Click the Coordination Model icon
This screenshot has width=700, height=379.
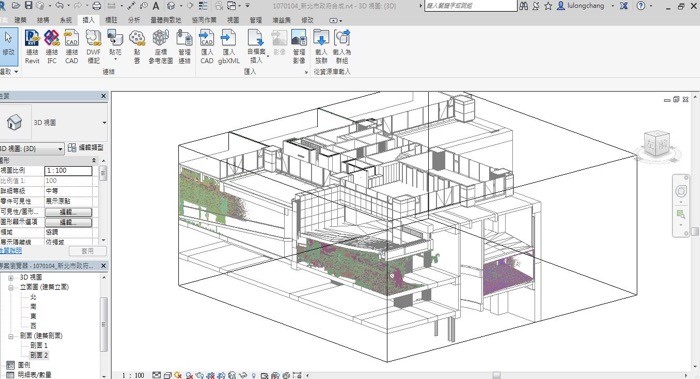point(161,38)
